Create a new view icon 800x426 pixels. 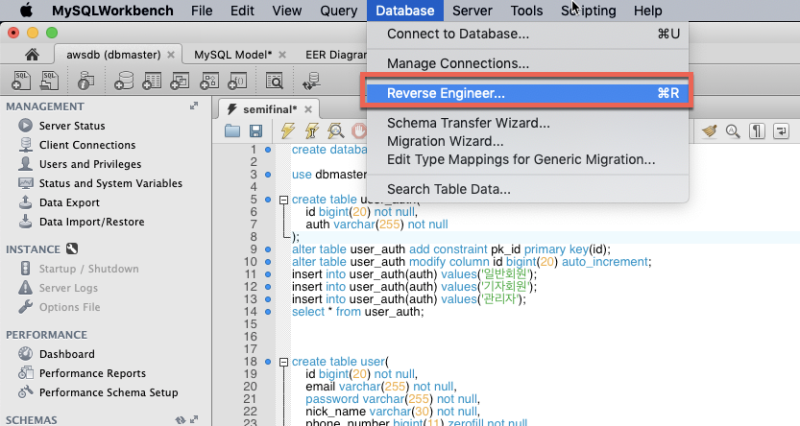pos(180,81)
